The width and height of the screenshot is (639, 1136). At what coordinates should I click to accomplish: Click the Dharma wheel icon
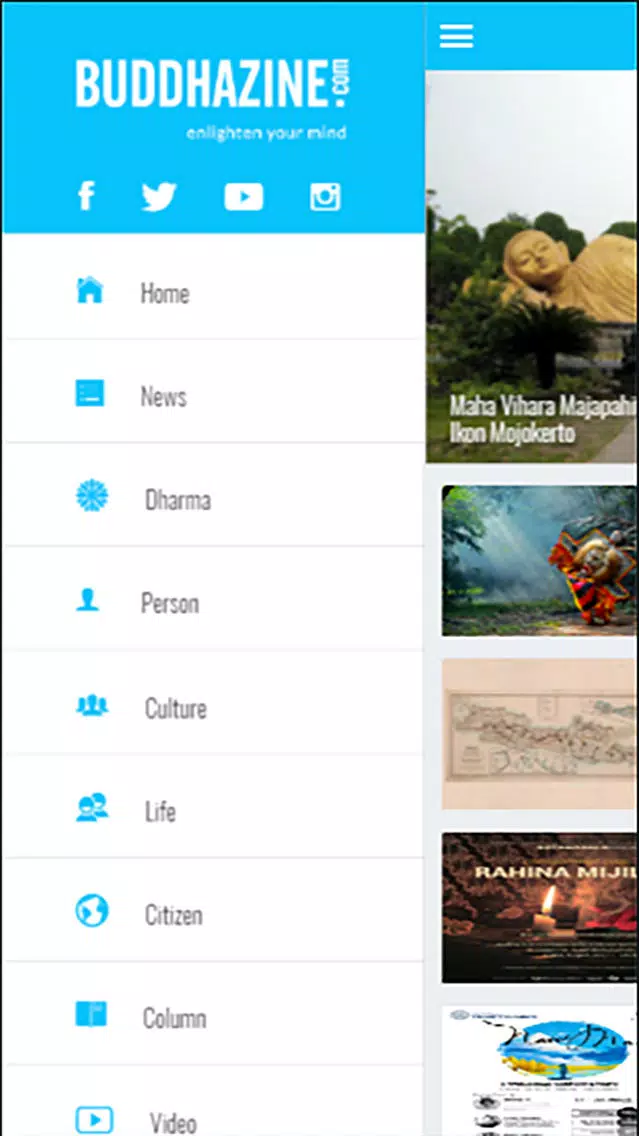(92, 496)
